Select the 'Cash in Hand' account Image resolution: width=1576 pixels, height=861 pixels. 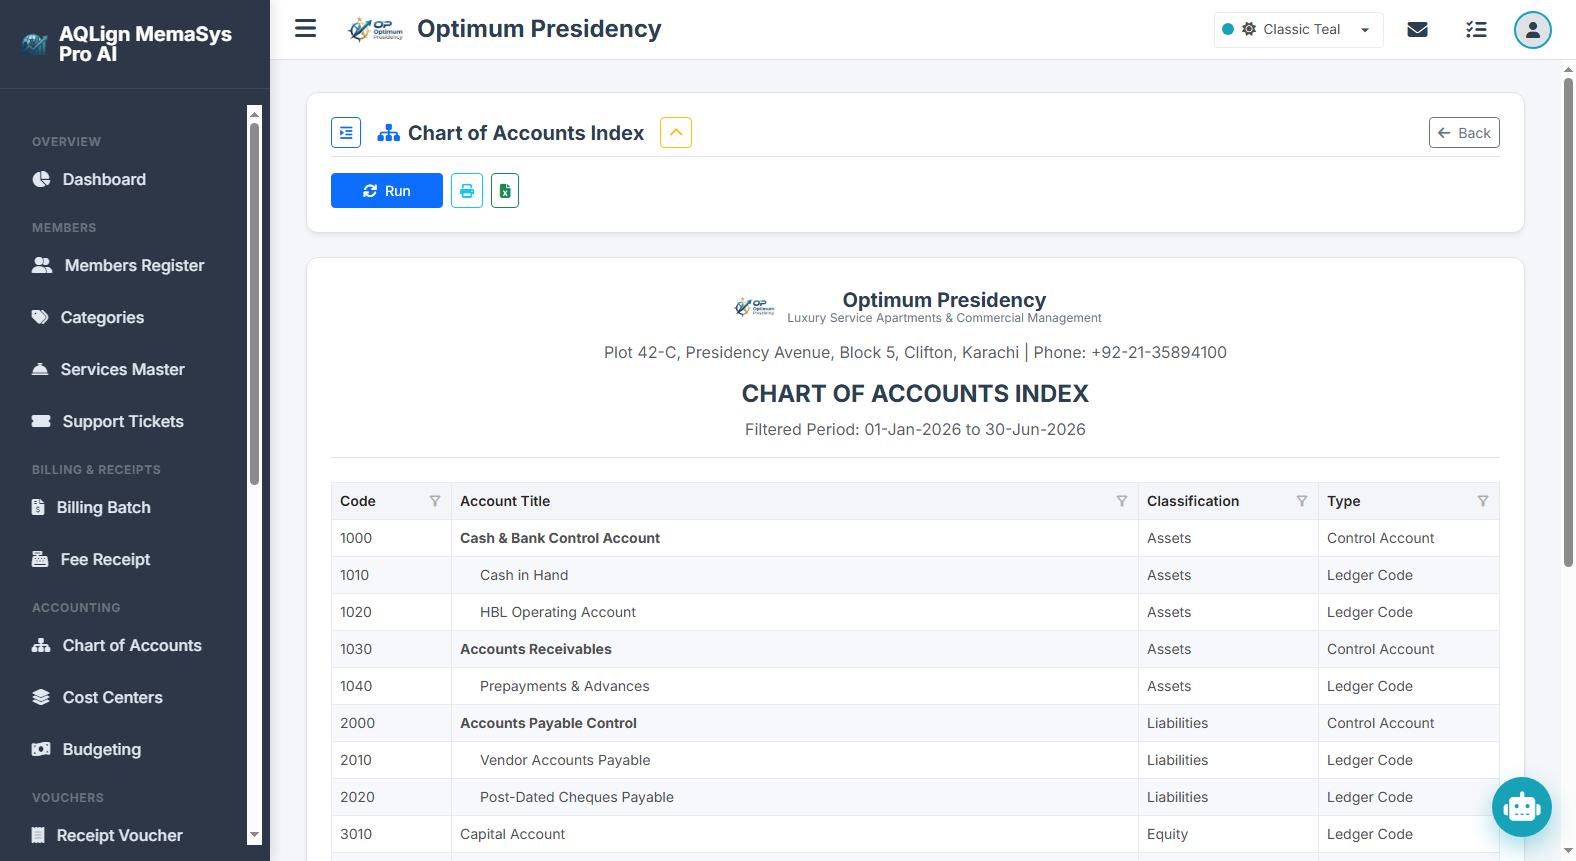[523, 575]
